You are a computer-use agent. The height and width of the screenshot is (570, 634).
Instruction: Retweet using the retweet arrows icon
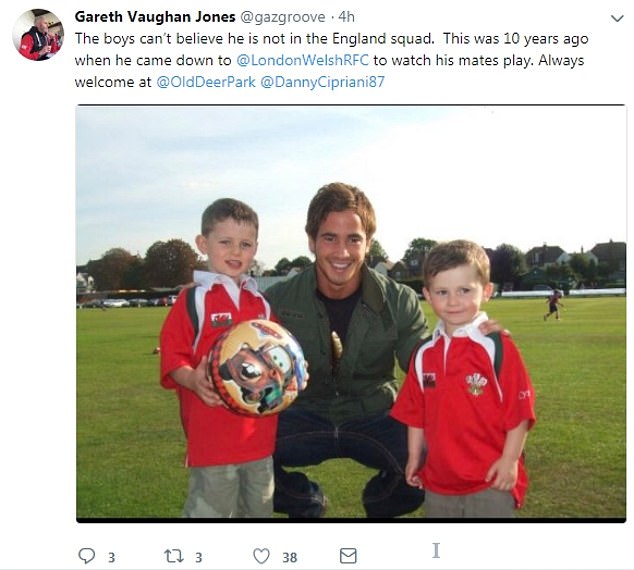[x=174, y=556]
